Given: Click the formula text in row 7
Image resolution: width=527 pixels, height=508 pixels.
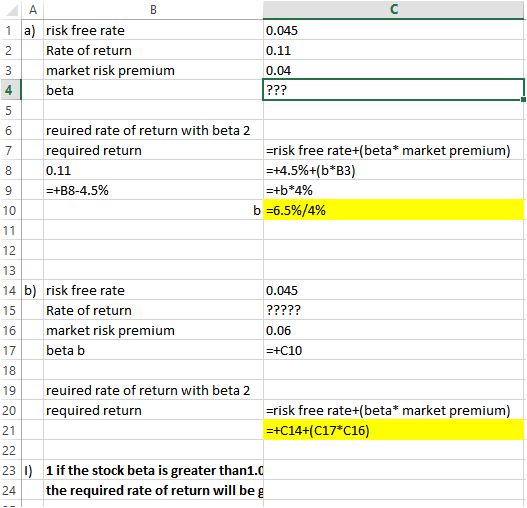Looking at the screenshot, I should point(388,151).
